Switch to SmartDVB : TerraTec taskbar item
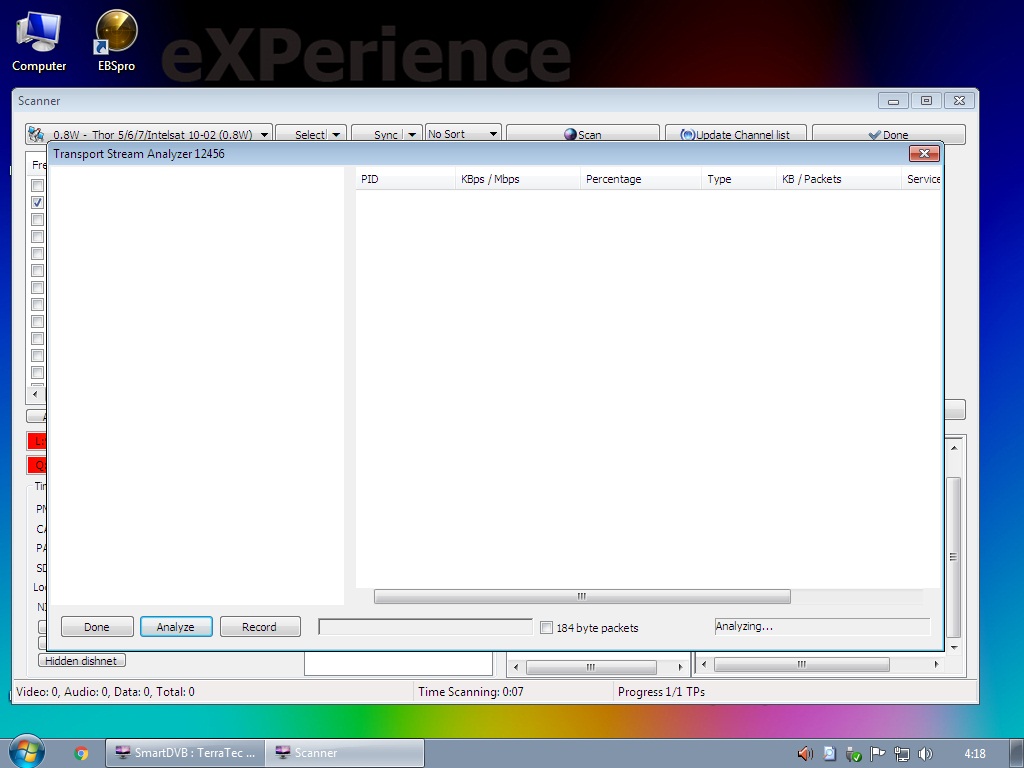Viewport: 1024px width, 768px height. [x=185, y=753]
